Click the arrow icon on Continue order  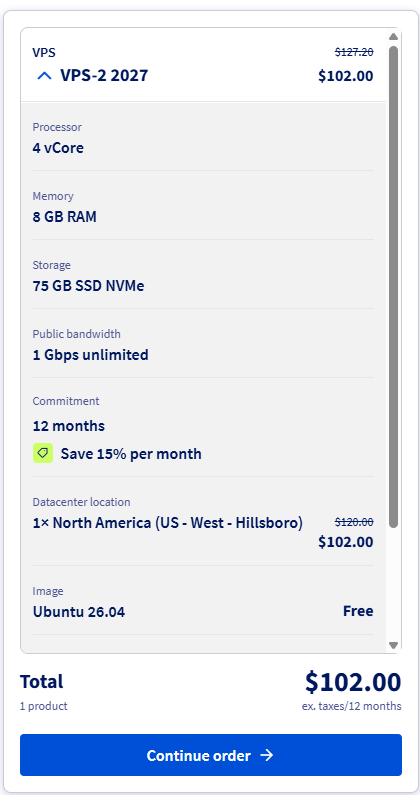pyautogui.click(x=267, y=755)
